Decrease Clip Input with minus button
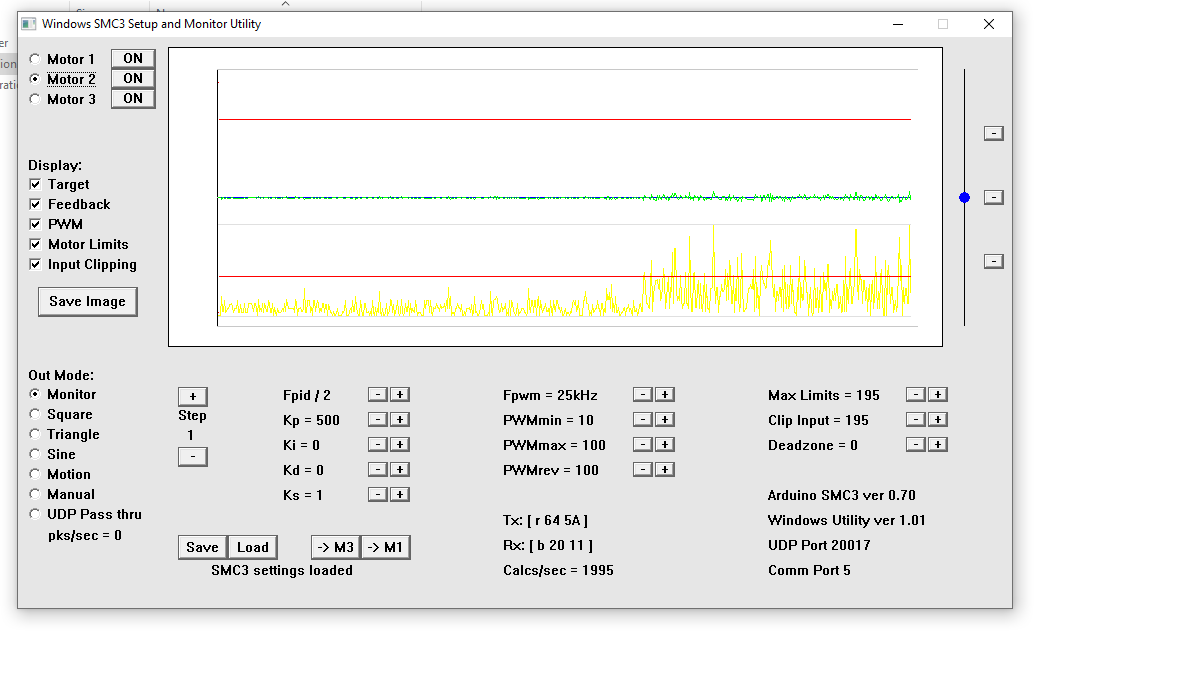Screen dimensions: 1200x684 click(916, 419)
